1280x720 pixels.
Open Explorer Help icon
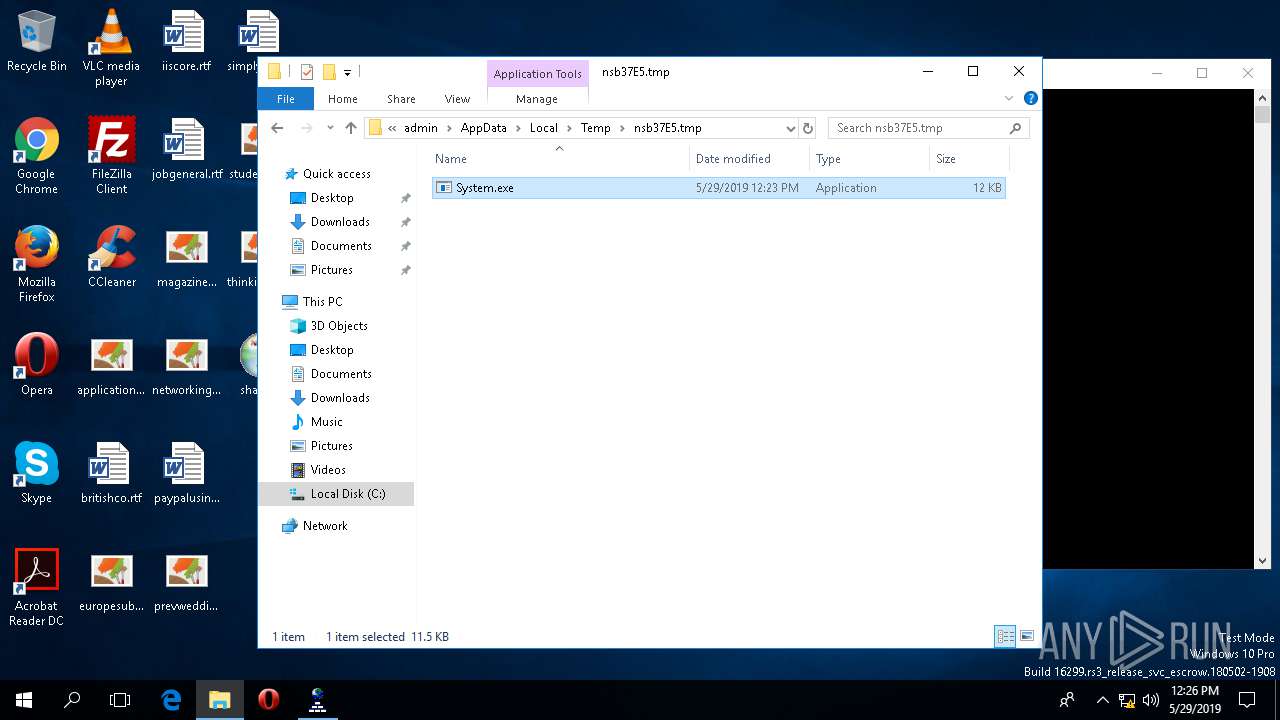point(1031,98)
